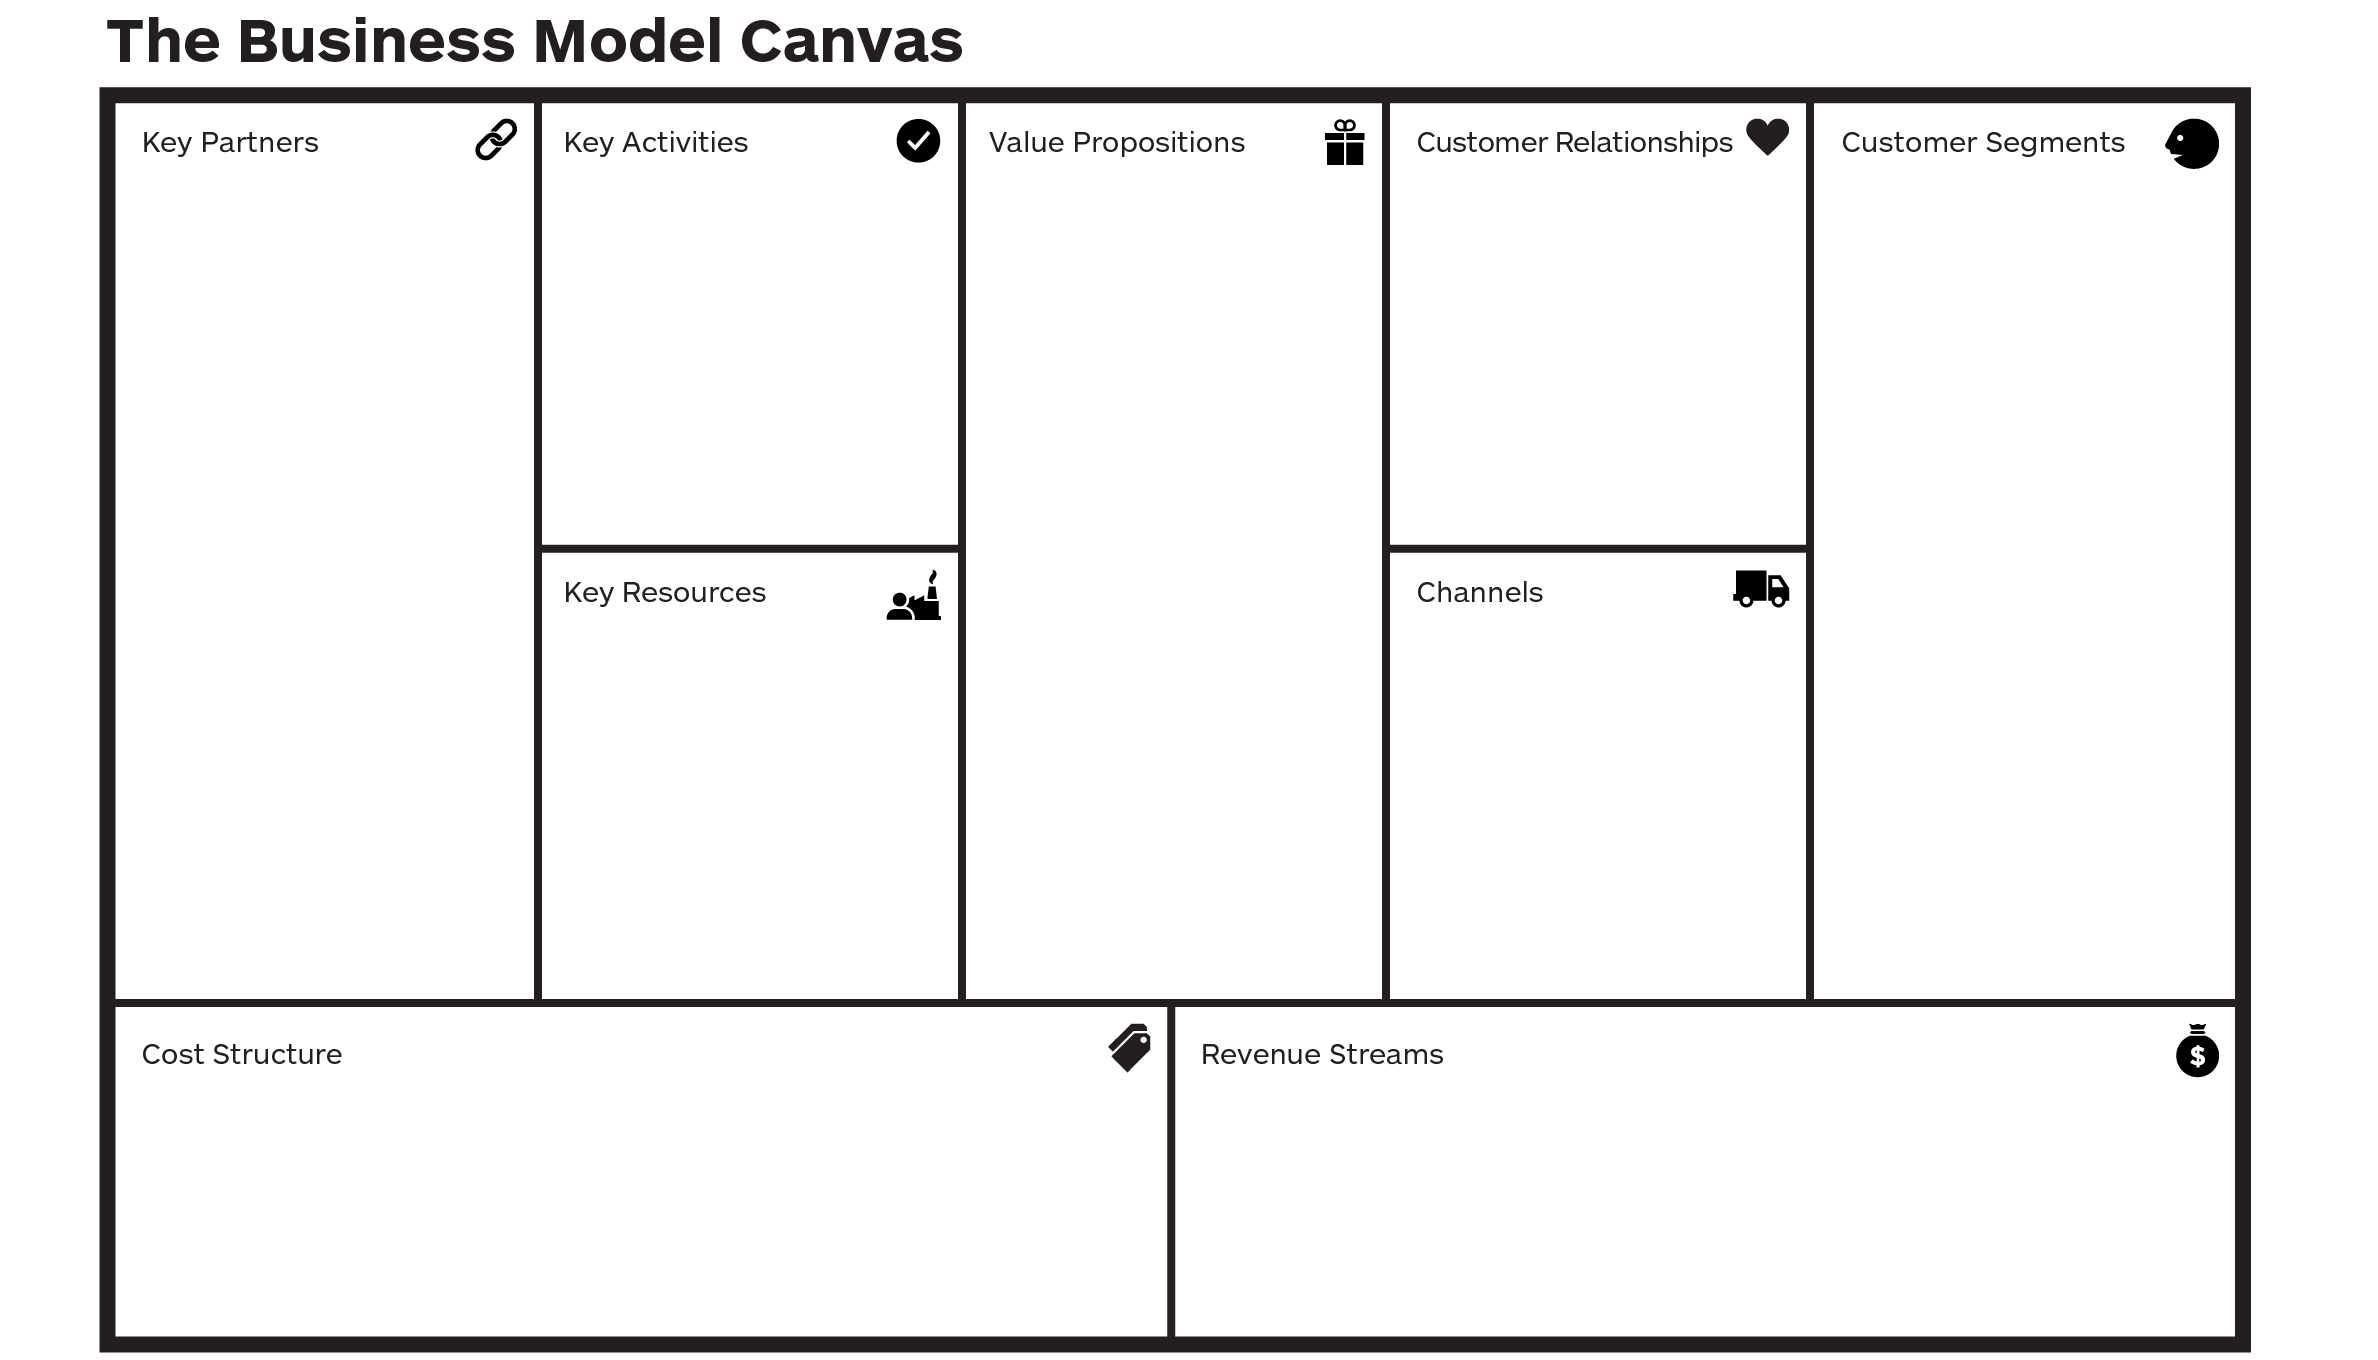
Task: Toggle the Customer Relationships section
Action: tap(1574, 144)
